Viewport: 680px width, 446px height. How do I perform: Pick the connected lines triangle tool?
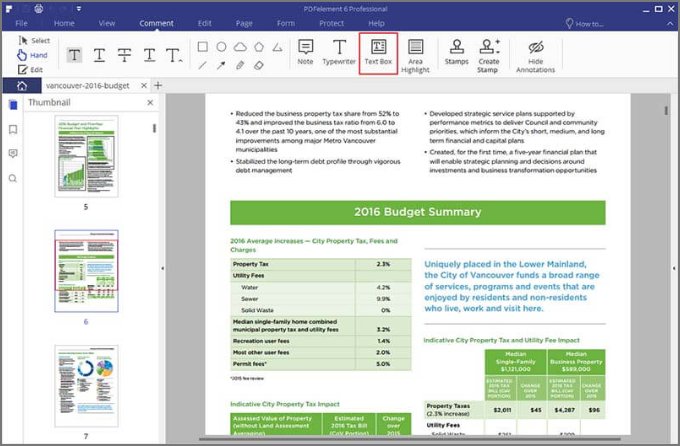tap(278, 46)
